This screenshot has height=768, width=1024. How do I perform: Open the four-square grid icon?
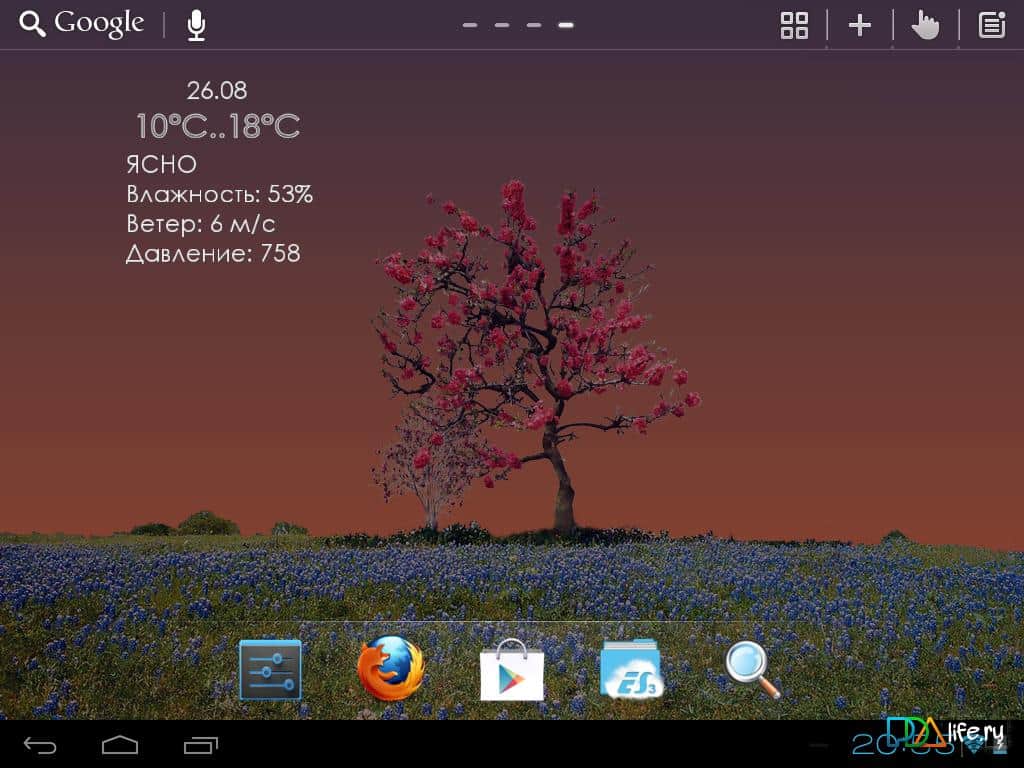[x=794, y=25]
